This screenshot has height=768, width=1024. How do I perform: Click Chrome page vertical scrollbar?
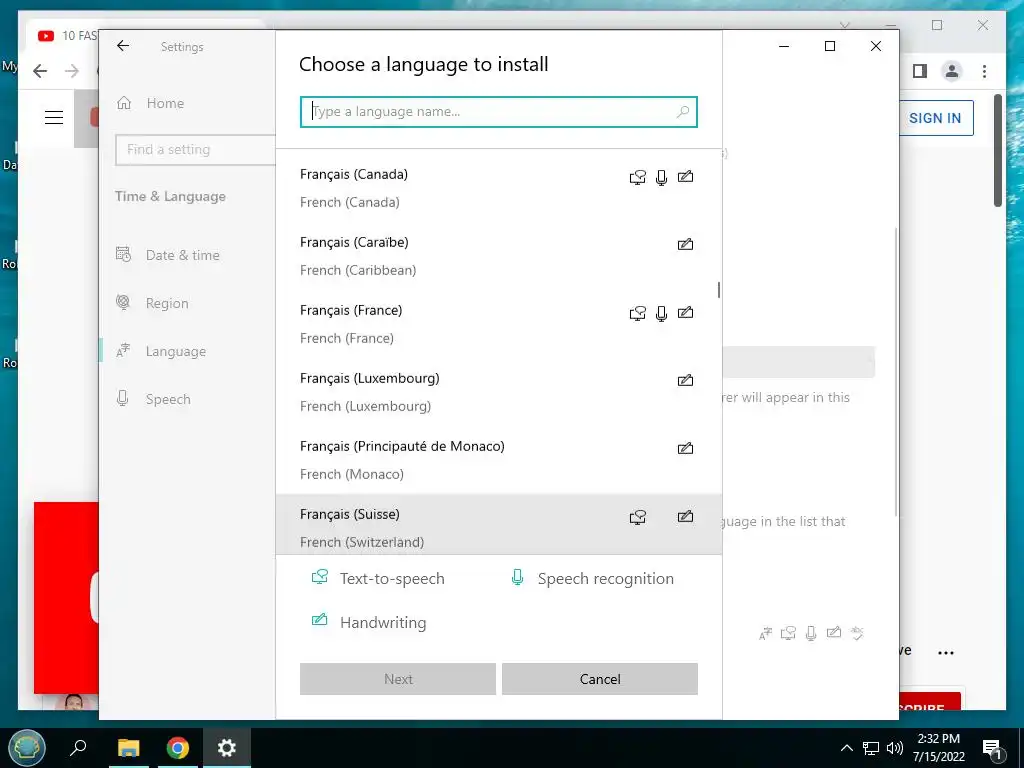click(998, 151)
